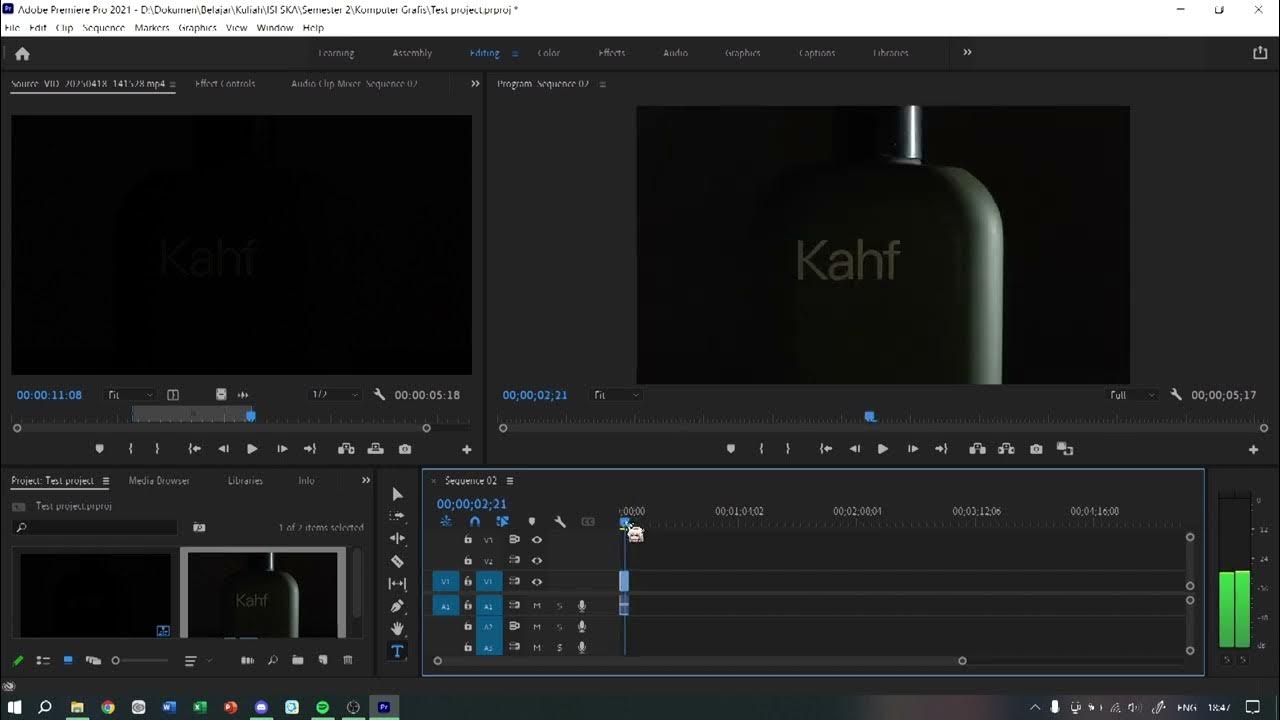This screenshot has height=720, width=1280.
Task: Step forward one frame in Program monitor
Action: 912,449
